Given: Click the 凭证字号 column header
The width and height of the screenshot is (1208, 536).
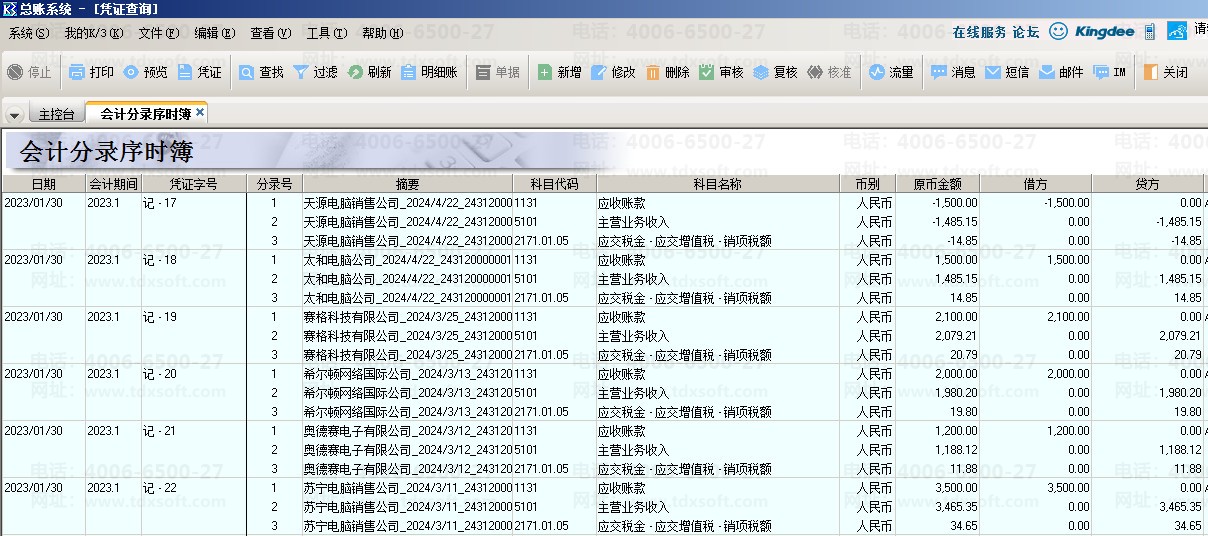Looking at the screenshot, I should click(x=194, y=184).
